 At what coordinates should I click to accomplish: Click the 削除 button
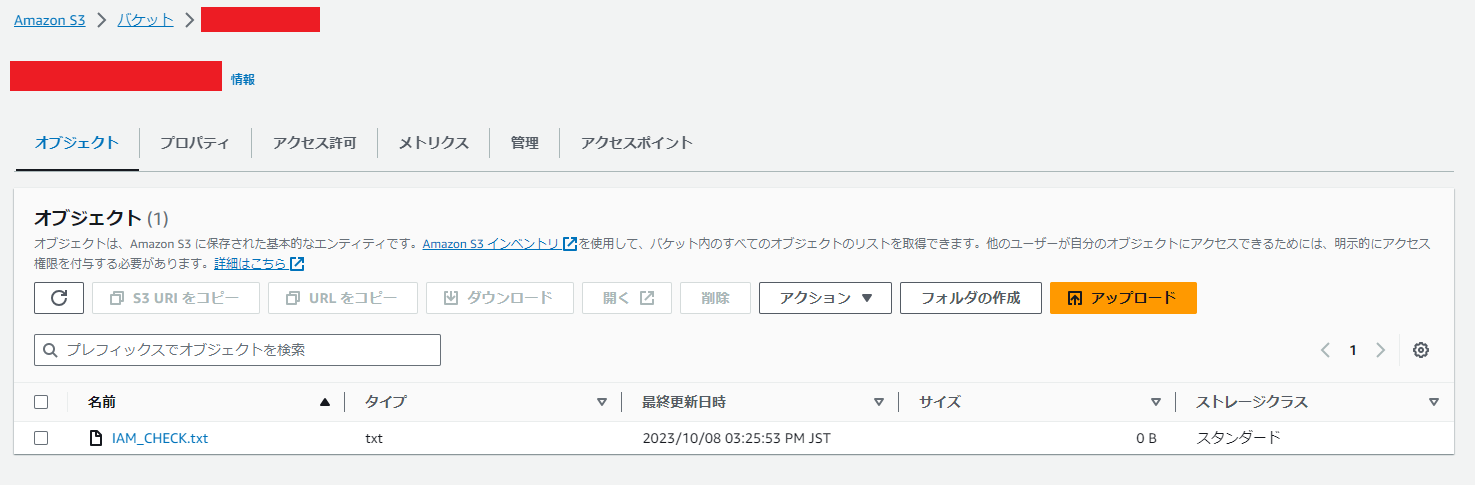point(715,298)
